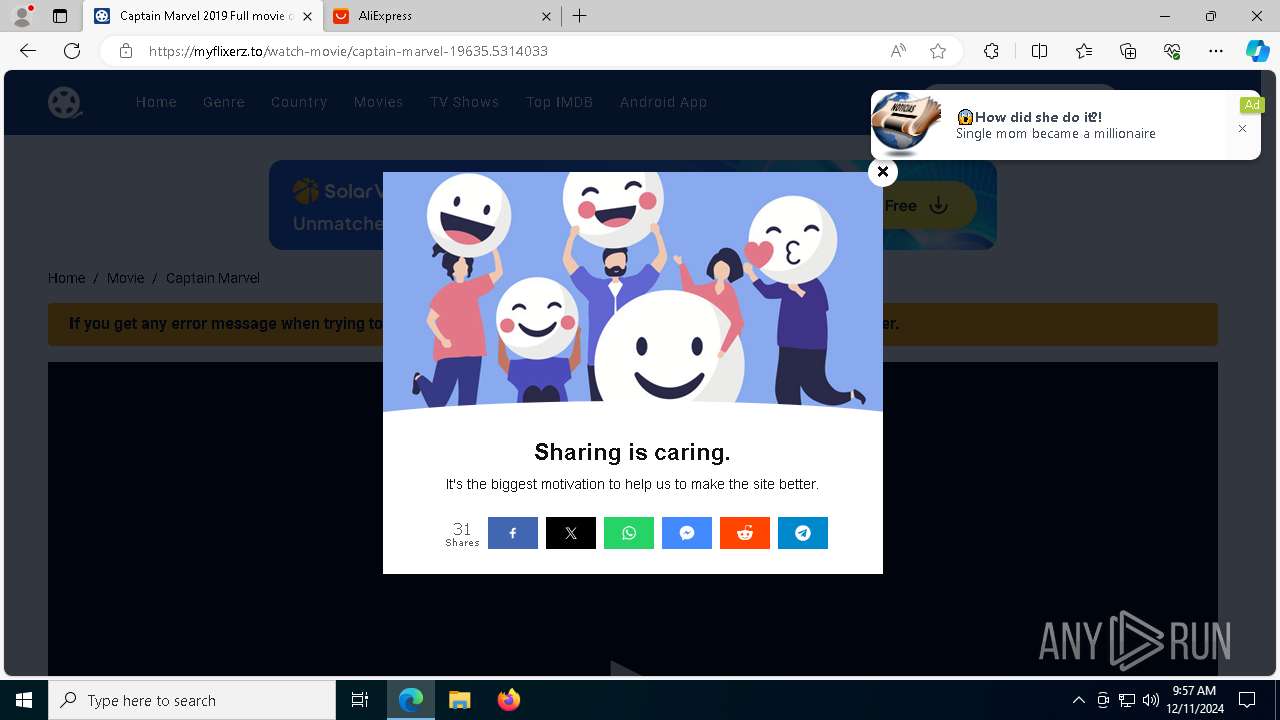This screenshot has width=1280, height=720.
Task: Open a new browser tab
Action: pos(580,16)
